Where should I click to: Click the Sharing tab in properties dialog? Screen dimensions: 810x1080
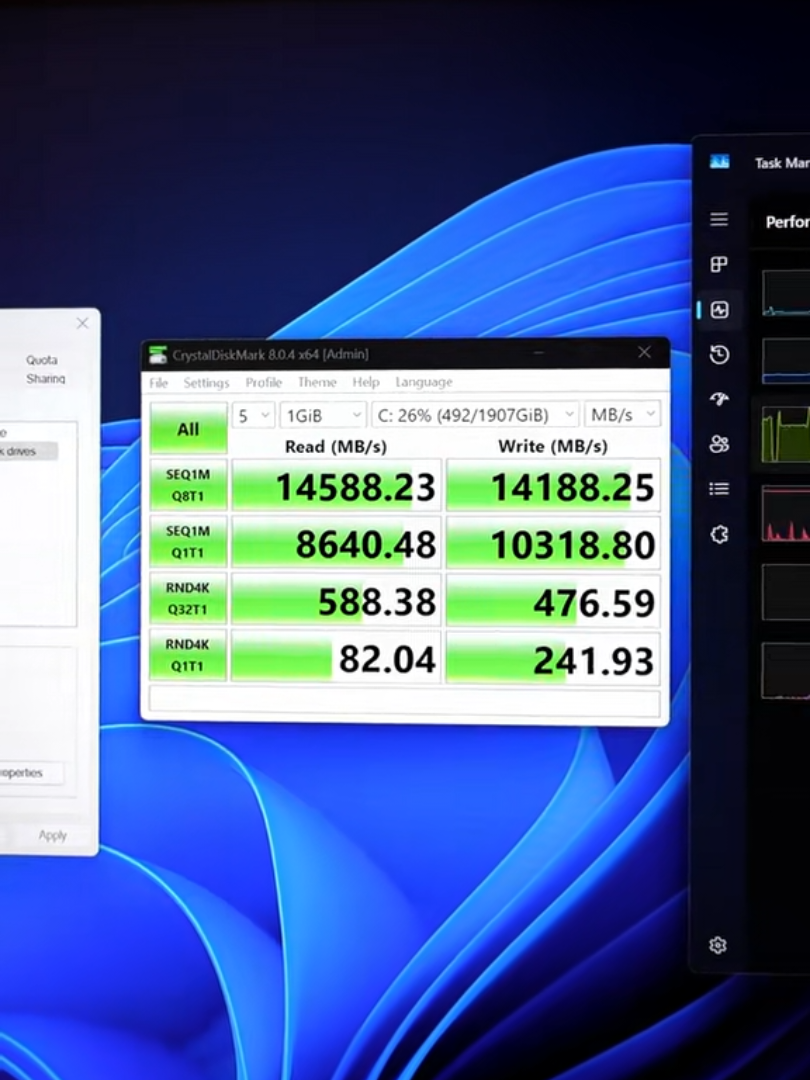point(45,378)
